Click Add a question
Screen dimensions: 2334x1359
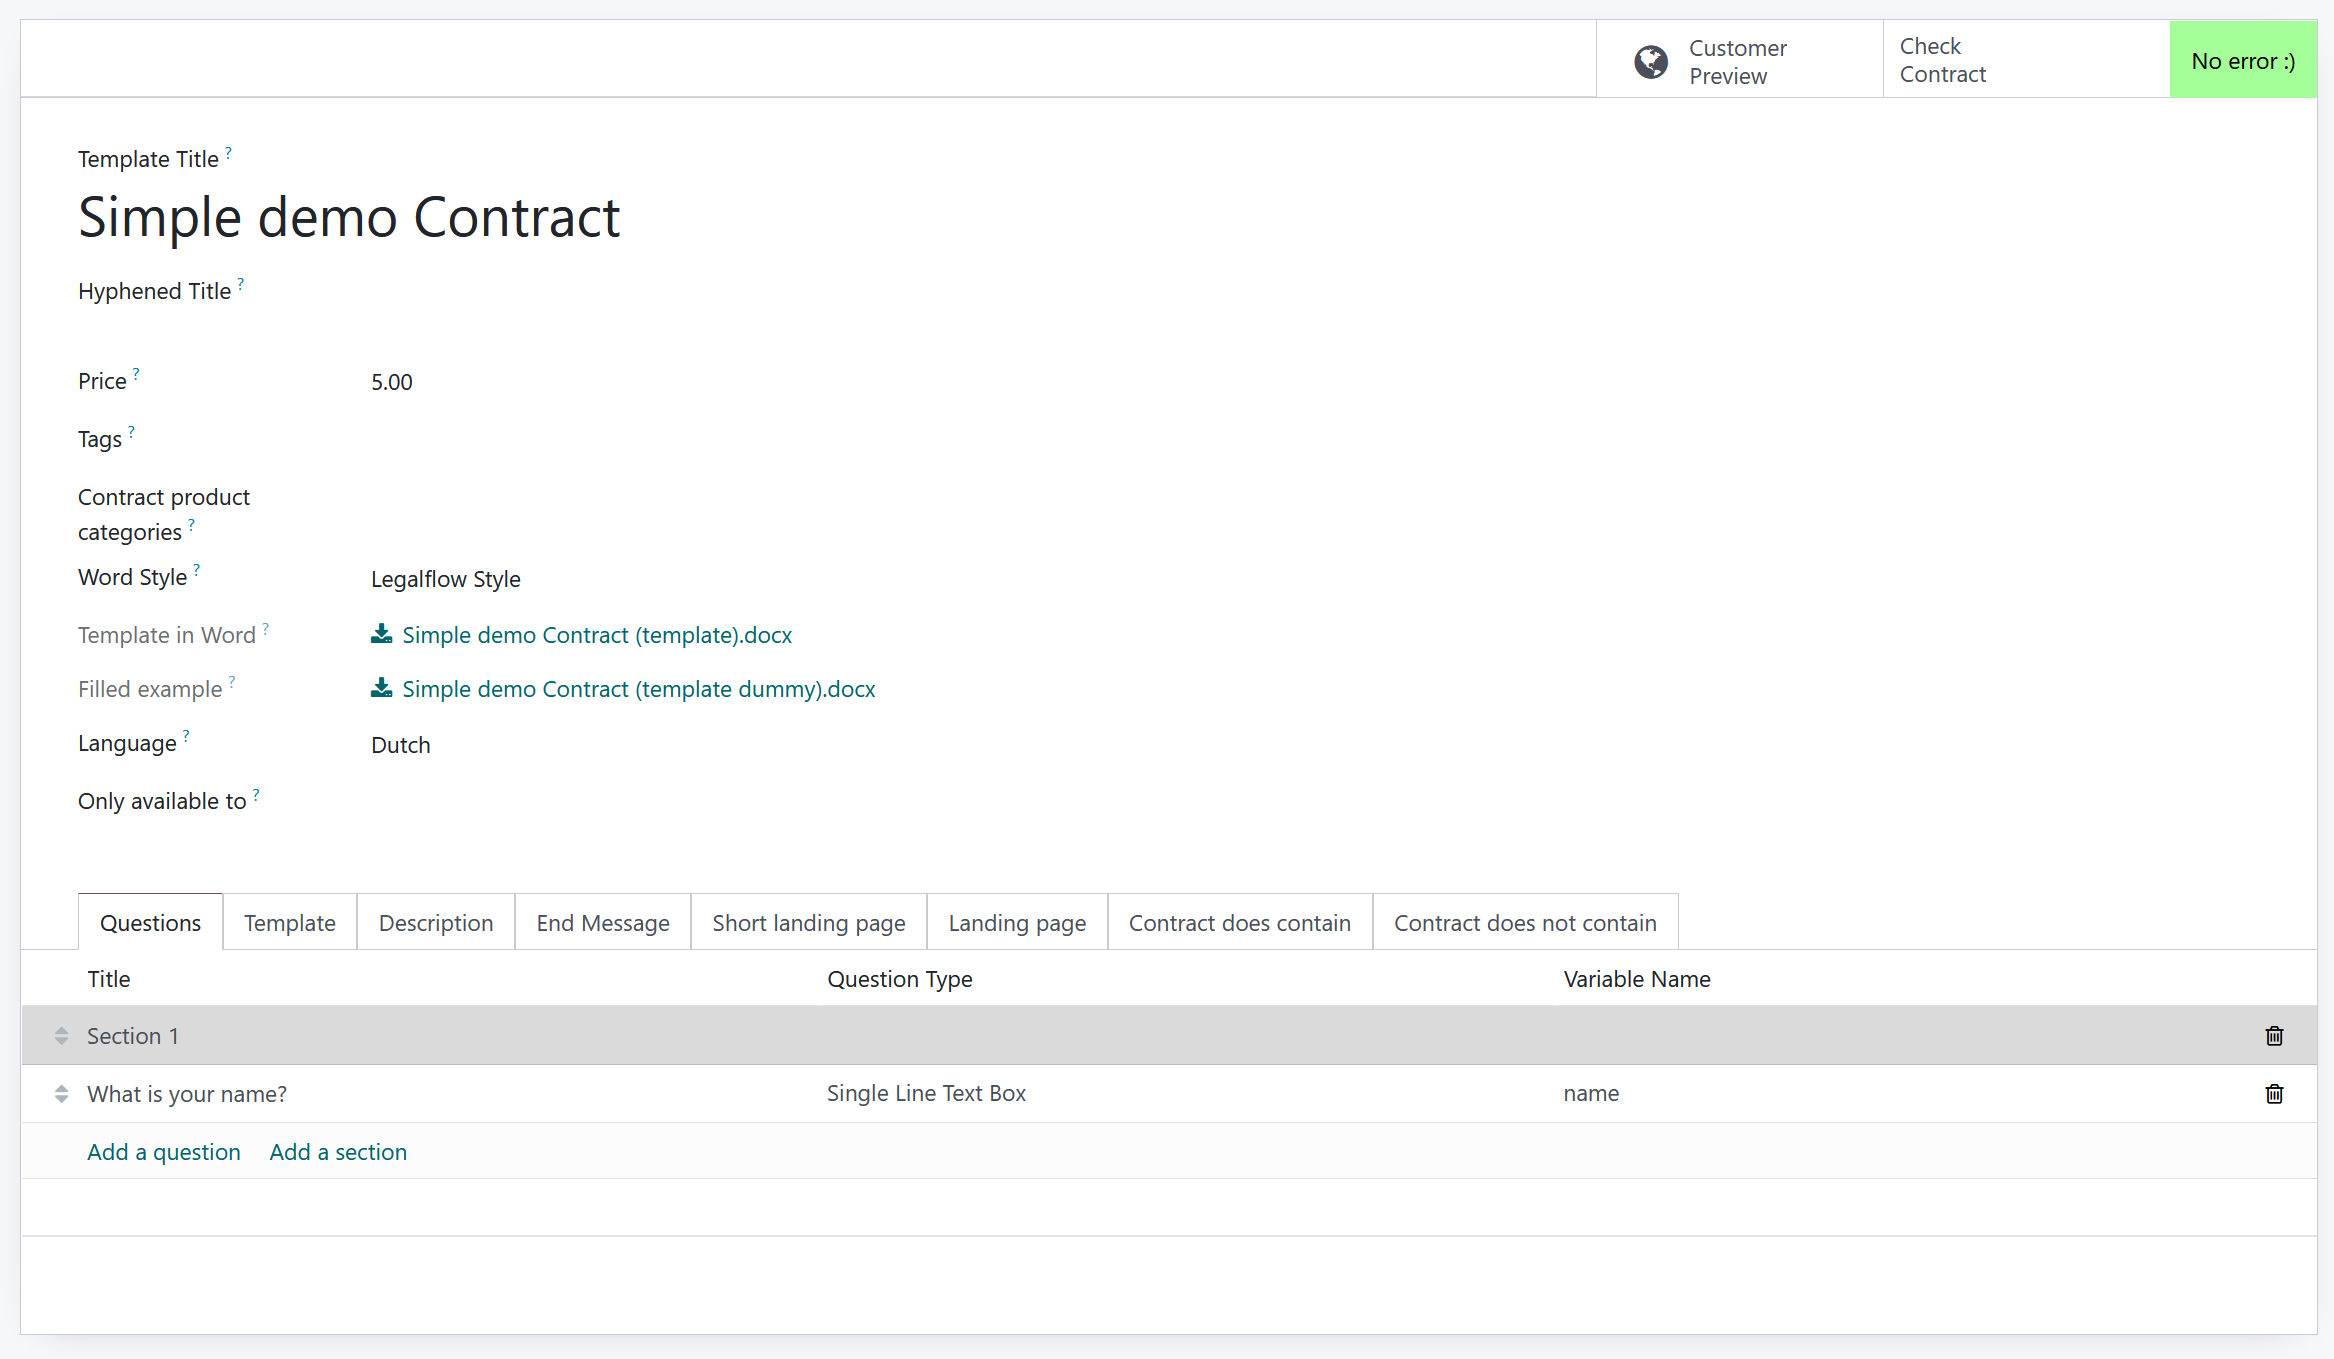click(x=163, y=1151)
